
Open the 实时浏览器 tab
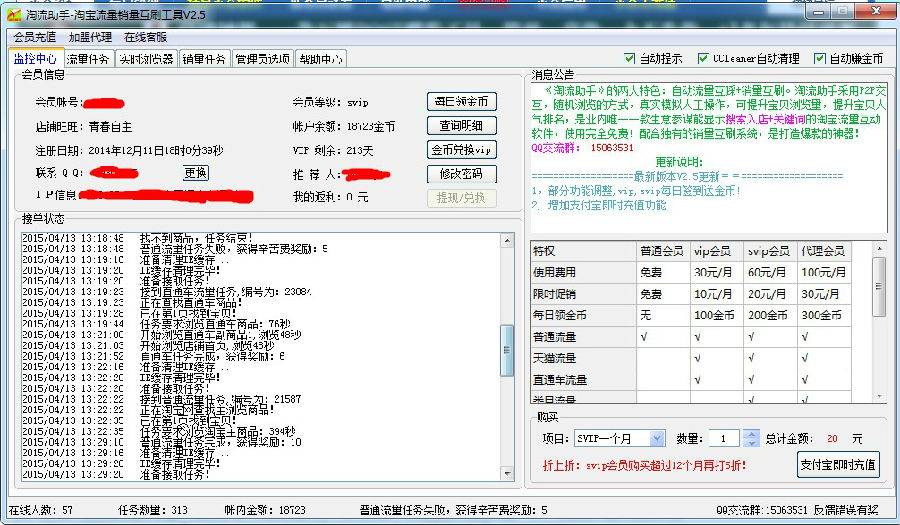coord(146,59)
